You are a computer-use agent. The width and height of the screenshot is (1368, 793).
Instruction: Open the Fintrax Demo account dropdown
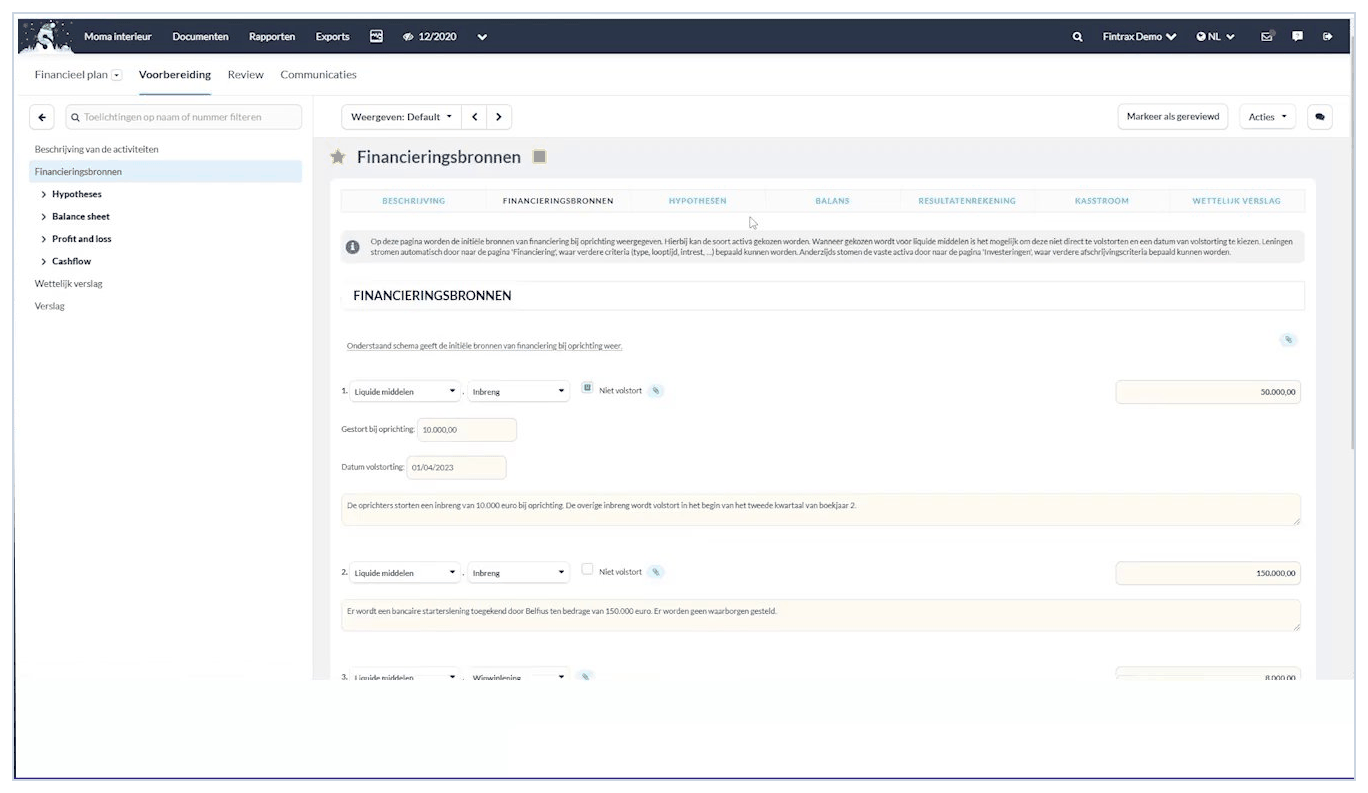coord(1139,37)
